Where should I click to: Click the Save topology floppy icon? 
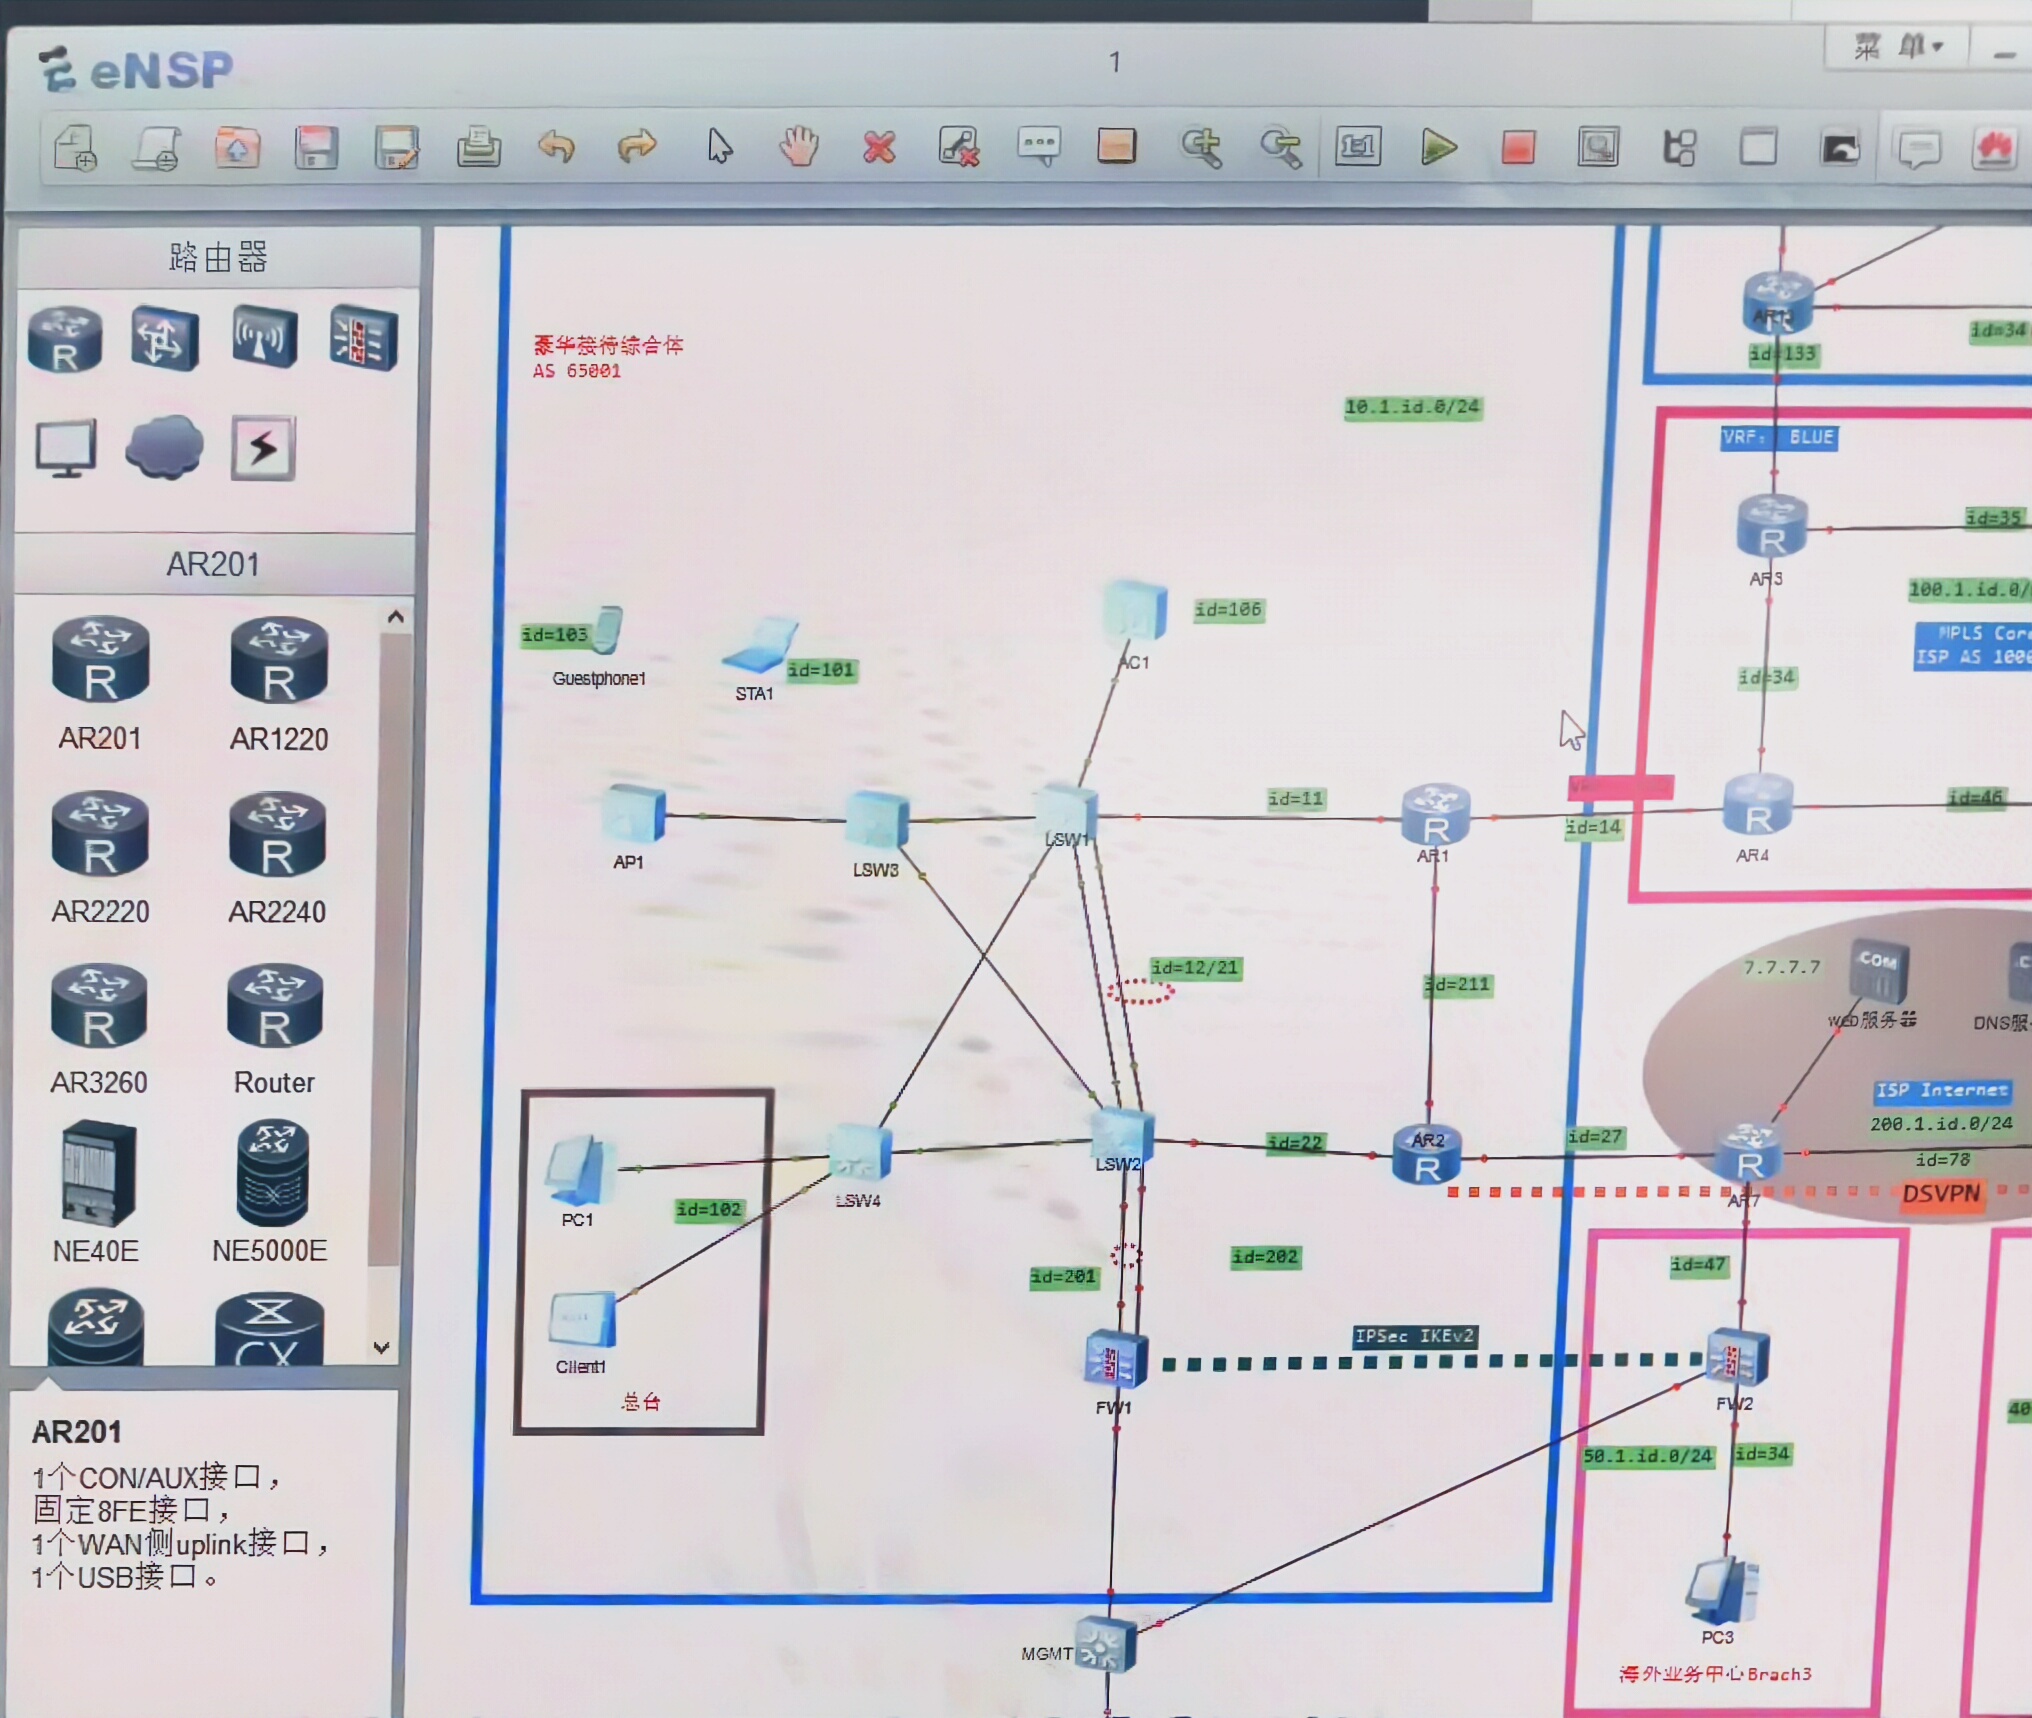tap(316, 148)
